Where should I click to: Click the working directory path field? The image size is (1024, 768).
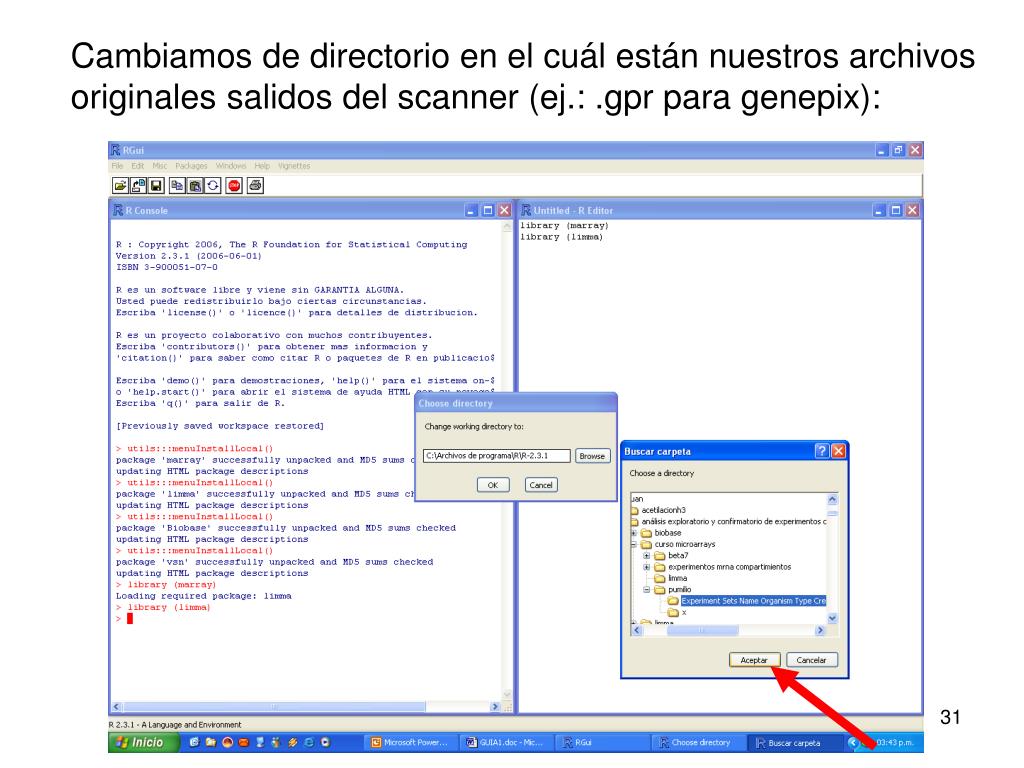pyautogui.click(x=496, y=456)
